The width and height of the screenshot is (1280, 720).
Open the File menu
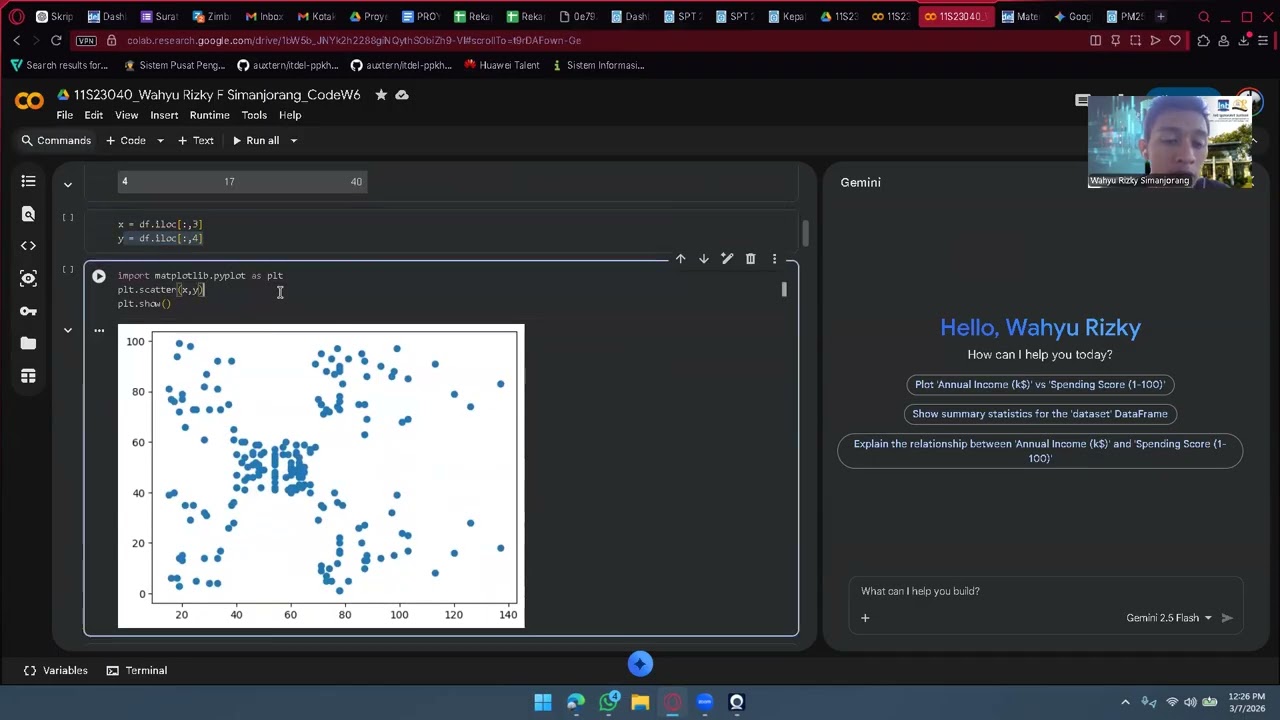(64, 115)
